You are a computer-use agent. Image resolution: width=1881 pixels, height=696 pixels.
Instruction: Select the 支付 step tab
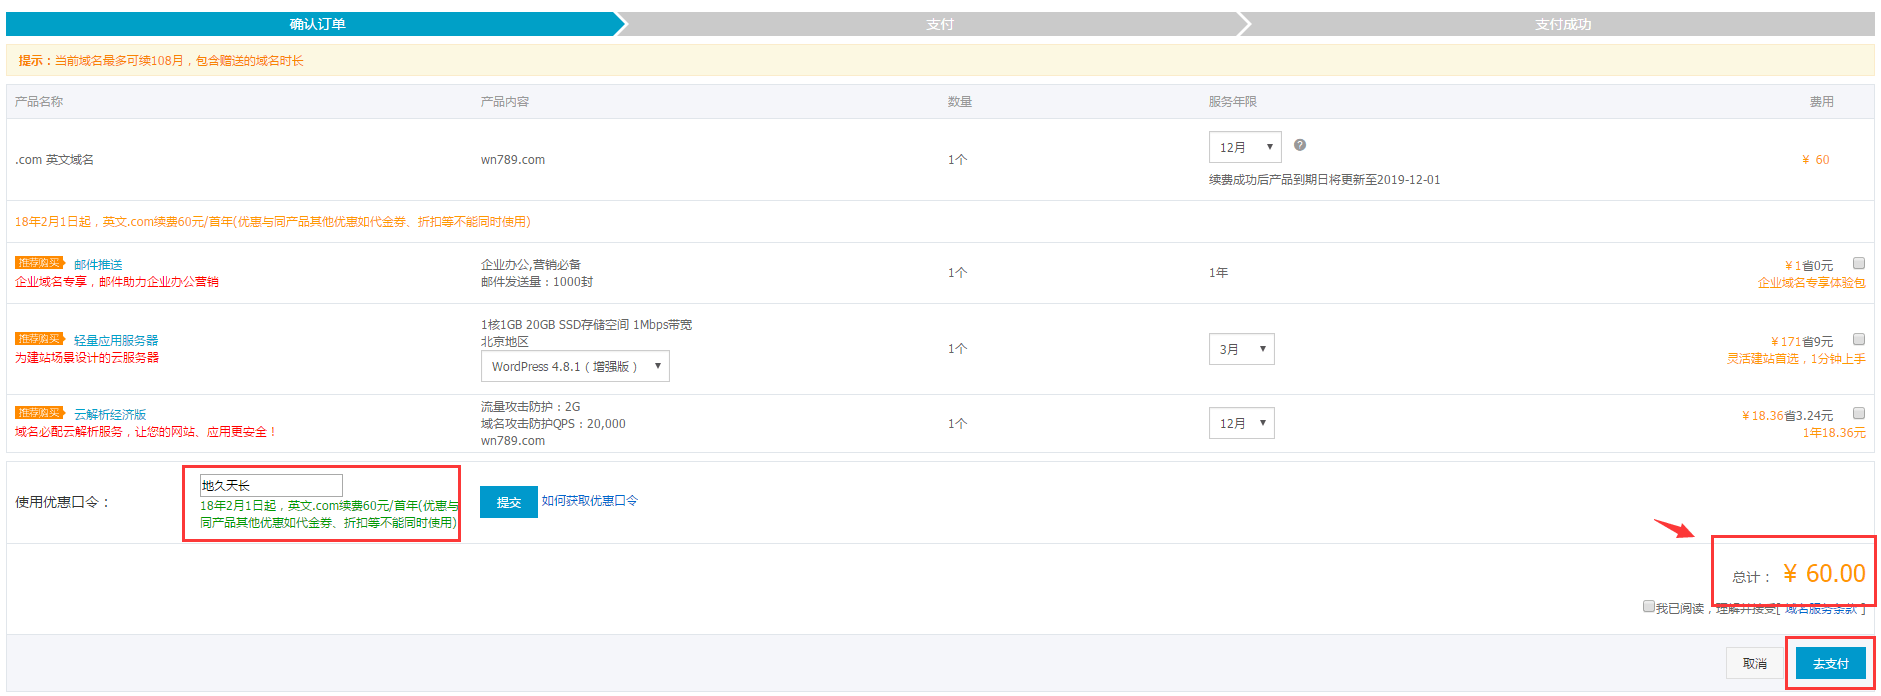pyautogui.click(x=939, y=24)
